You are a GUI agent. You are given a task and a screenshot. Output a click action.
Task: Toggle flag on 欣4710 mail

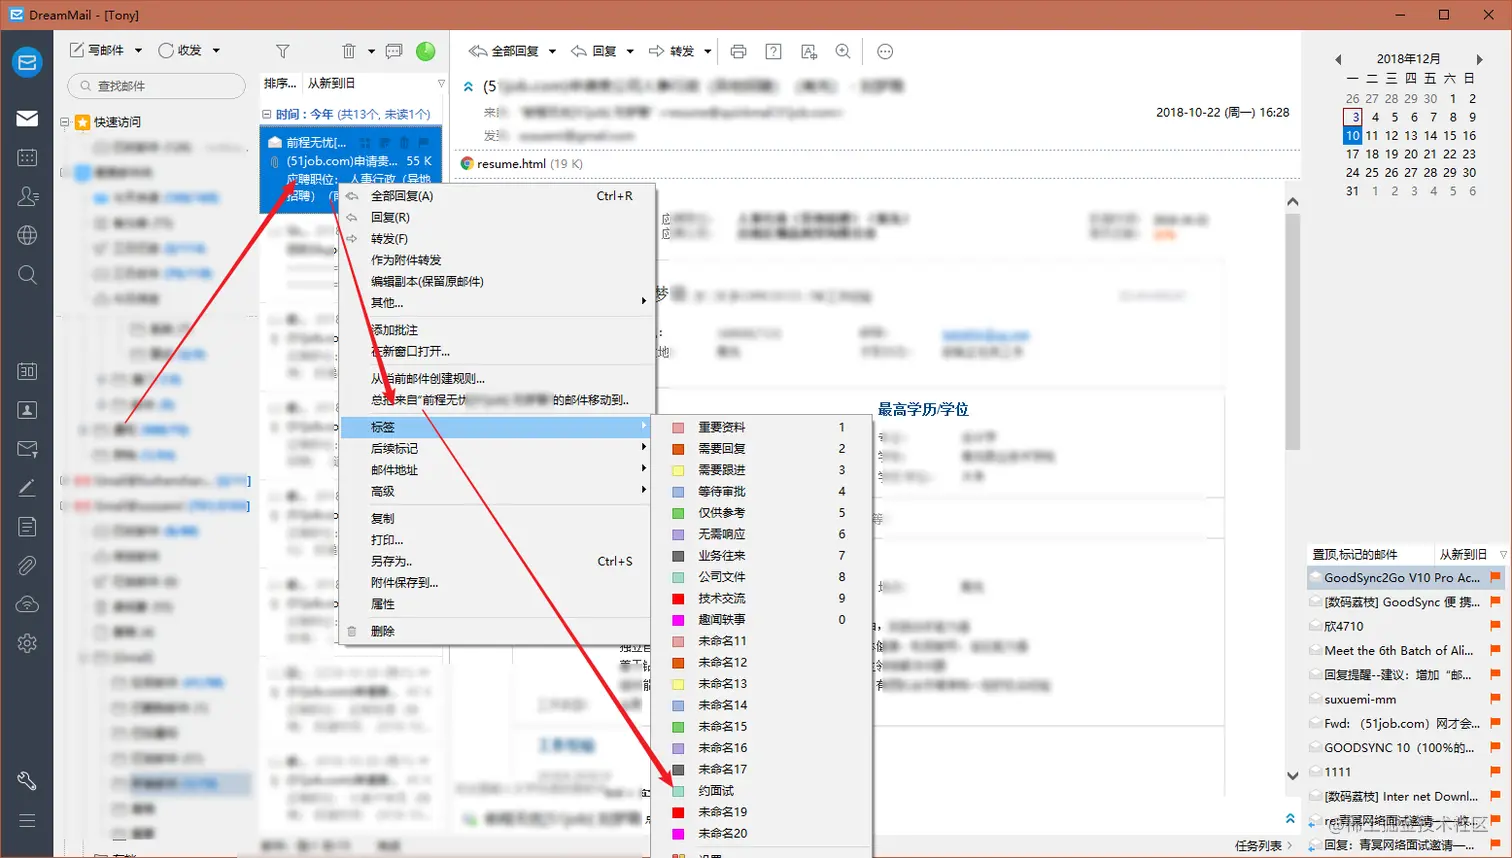click(1495, 626)
